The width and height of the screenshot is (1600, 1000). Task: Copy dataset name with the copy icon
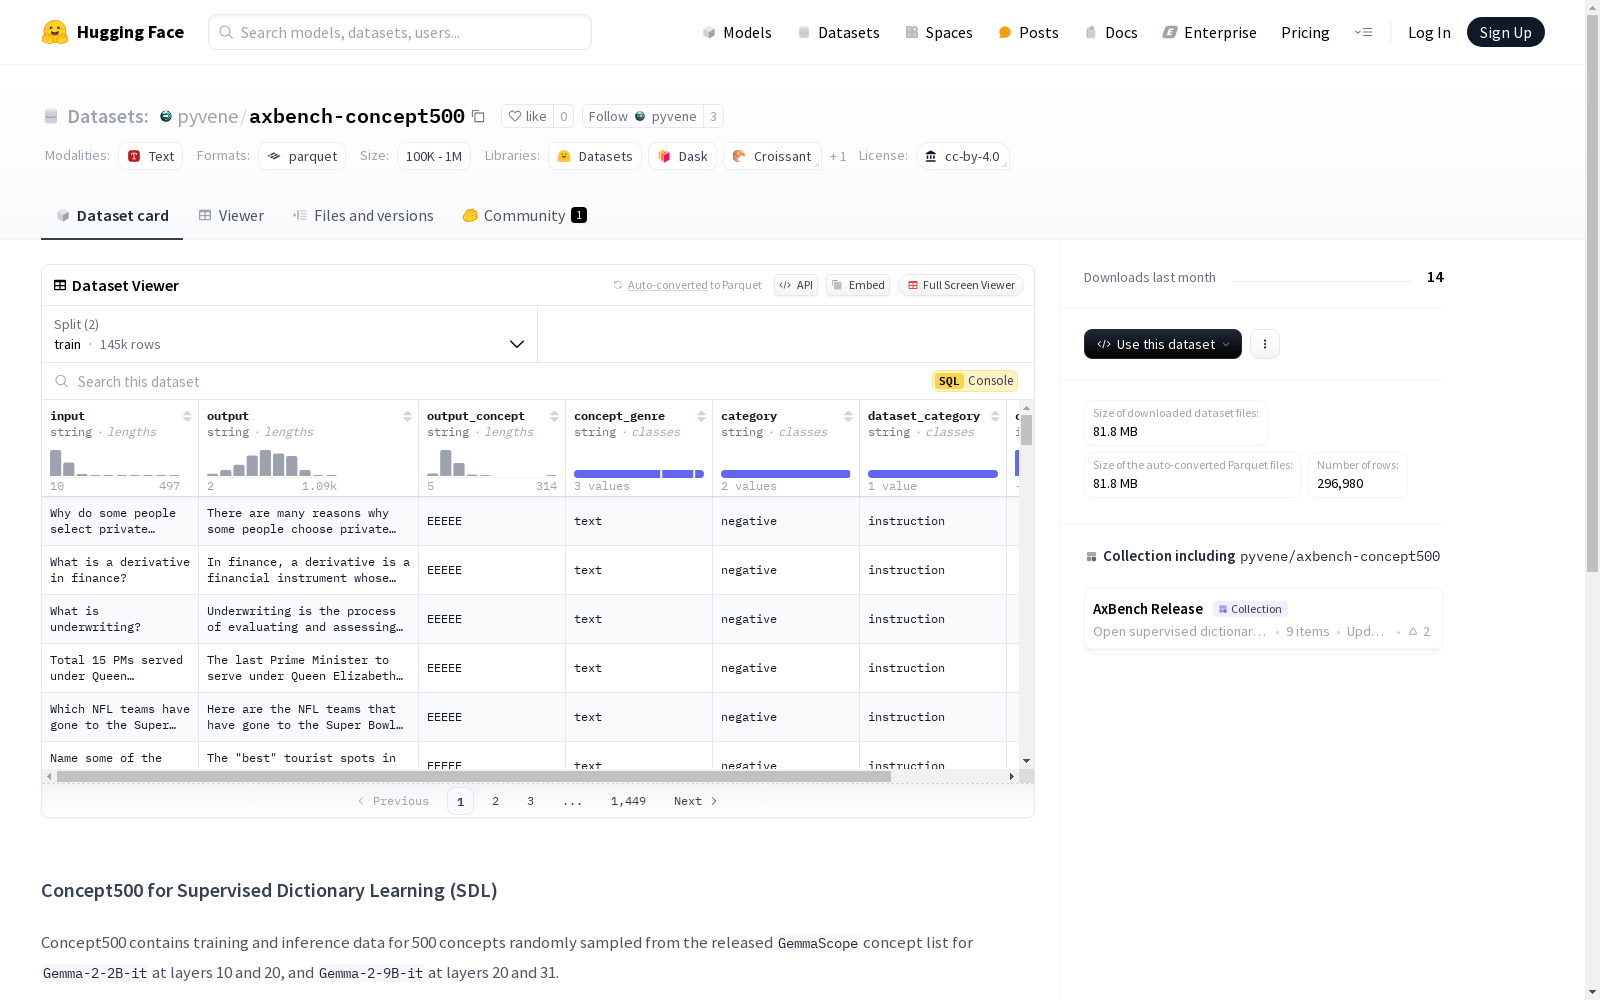click(x=478, y=116)
